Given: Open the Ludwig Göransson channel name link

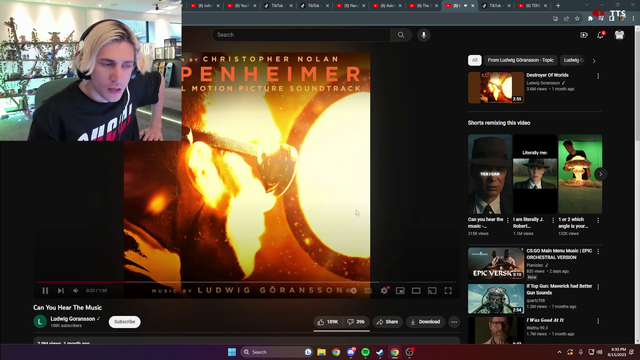Looking at the screenshot, I should pyautogui.click(x=73, y=319).
